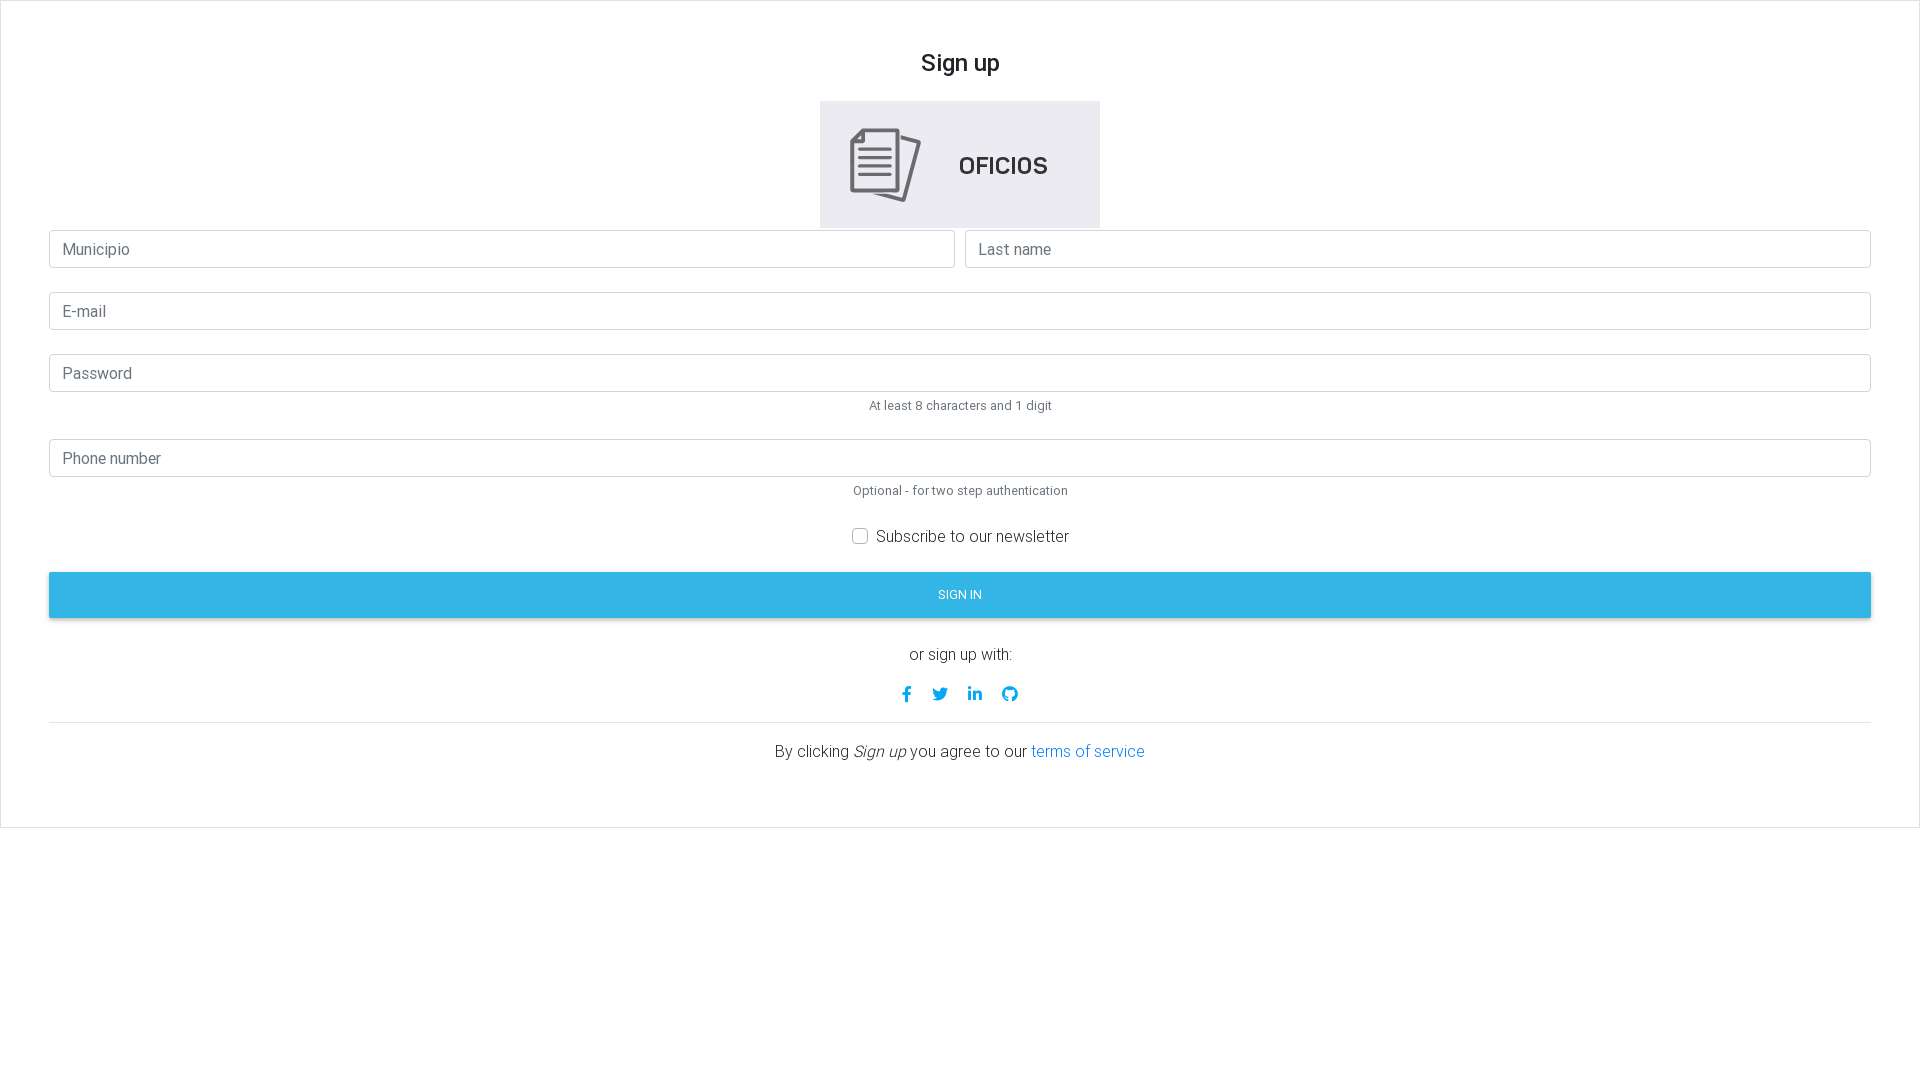The width and height of the screenshot is (1920, 1080).
Task: Focus the Phone number field
Action: 959,458
